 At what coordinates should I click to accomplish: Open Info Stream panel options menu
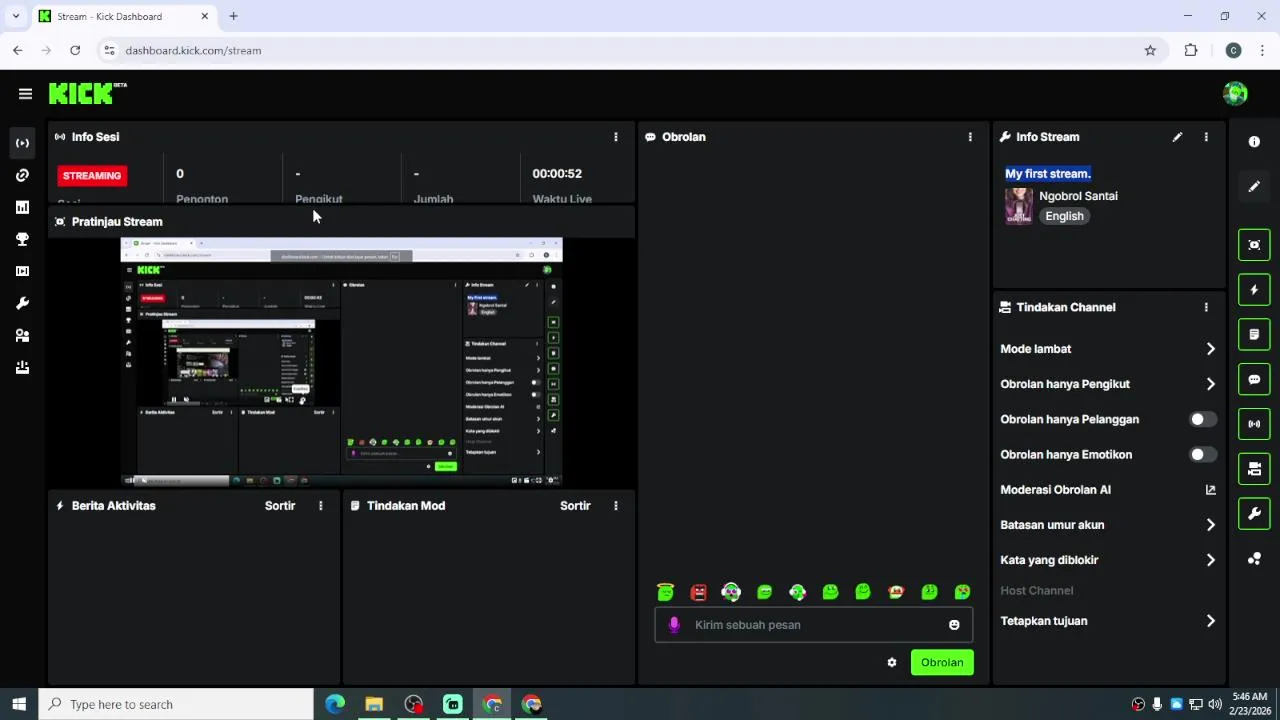[x=1206, y=137]
